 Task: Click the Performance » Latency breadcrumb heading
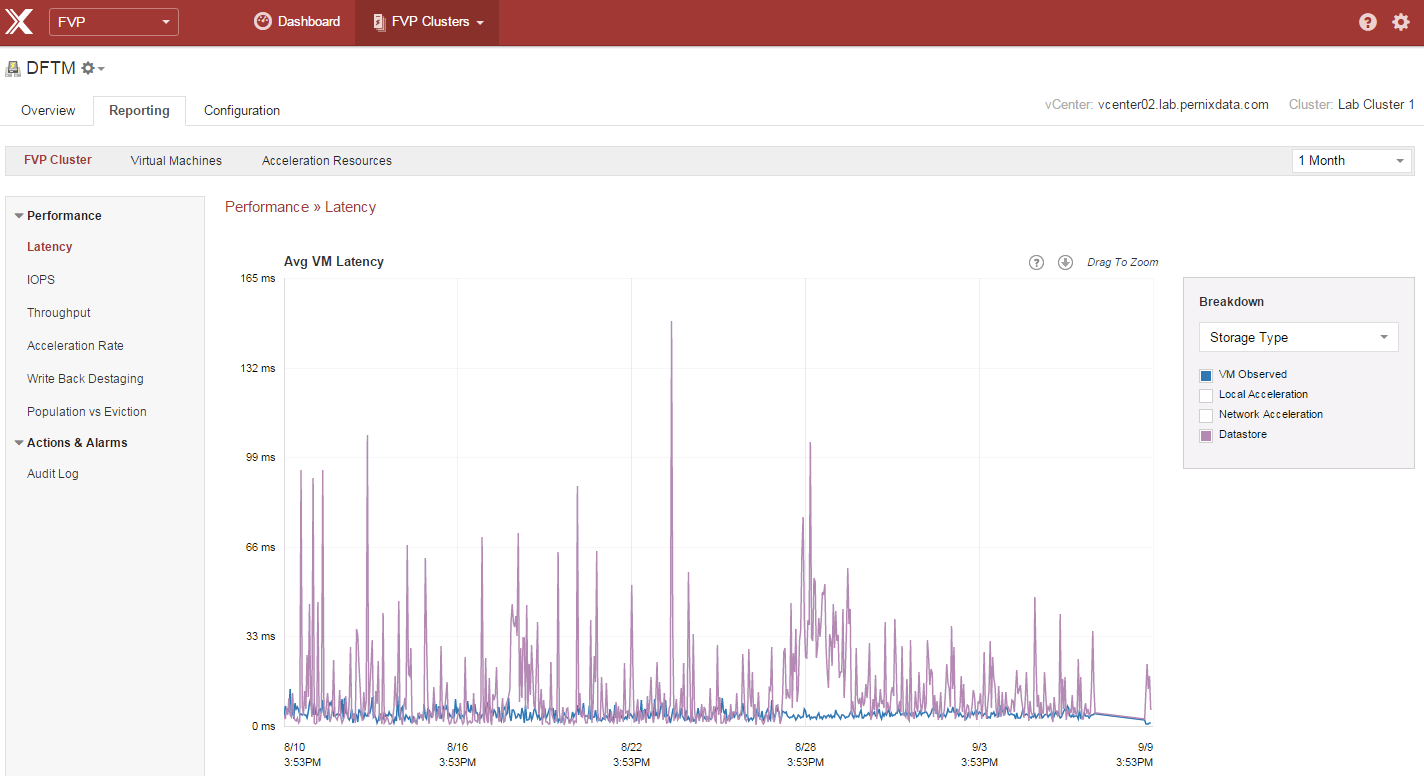(300, 207)
